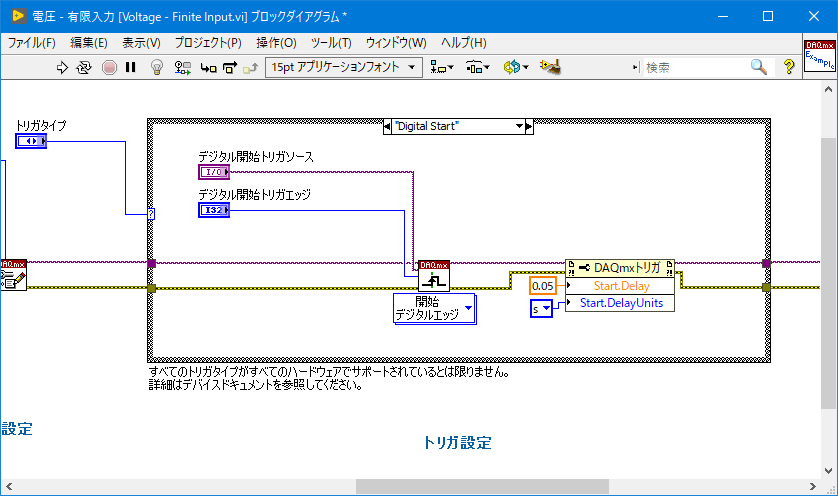Click the Step Over icon
Screen dimensions: 838x496
tap(230, 67)
